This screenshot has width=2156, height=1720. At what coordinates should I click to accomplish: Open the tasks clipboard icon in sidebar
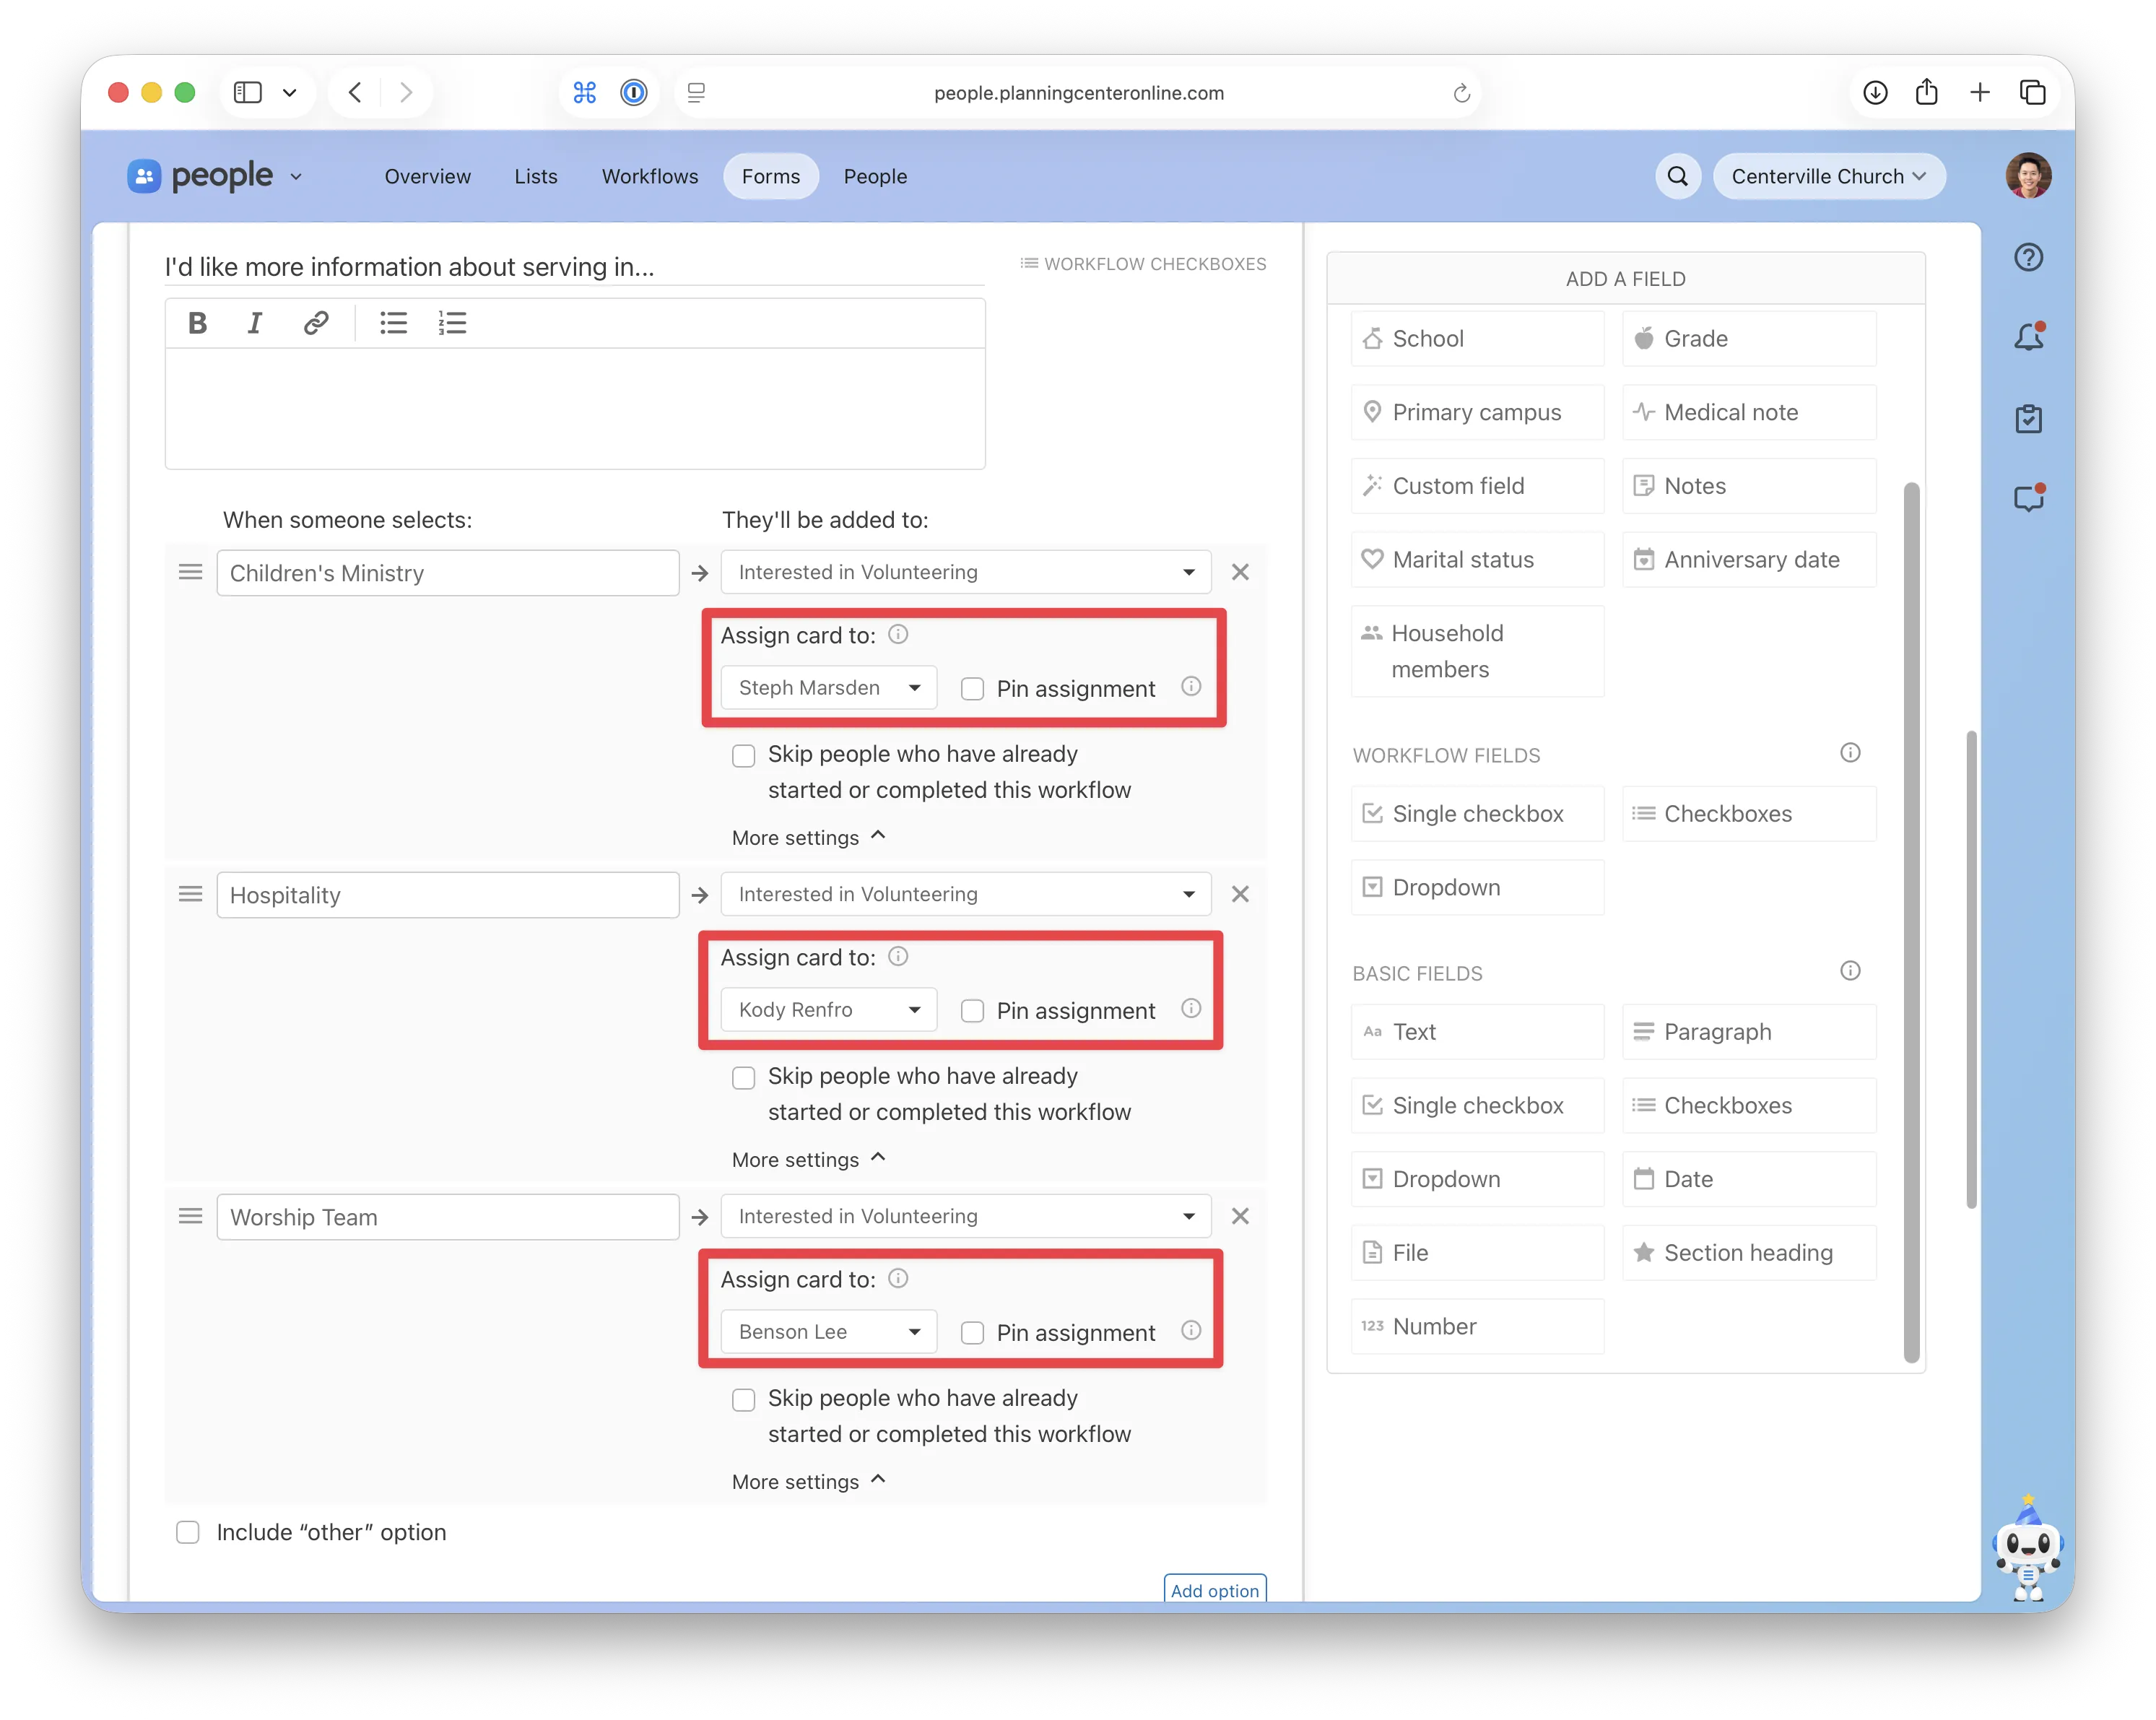(x=2028, y=418)
